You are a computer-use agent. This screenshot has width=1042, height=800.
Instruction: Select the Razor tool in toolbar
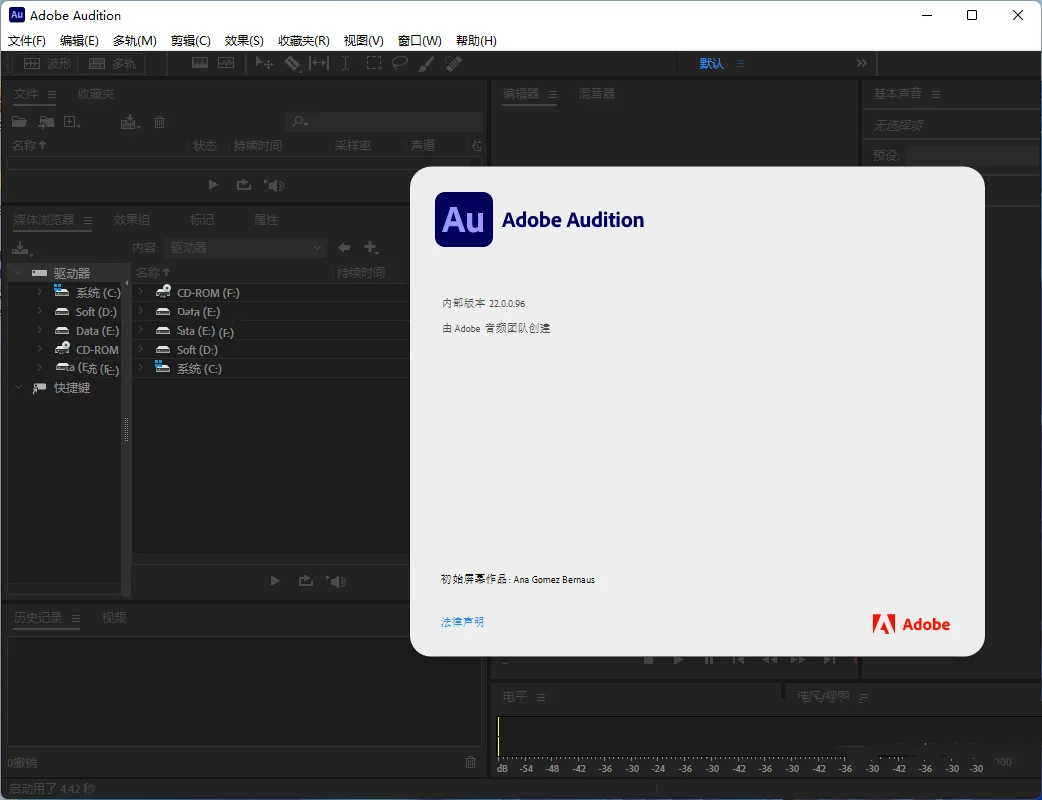[292, 63]
